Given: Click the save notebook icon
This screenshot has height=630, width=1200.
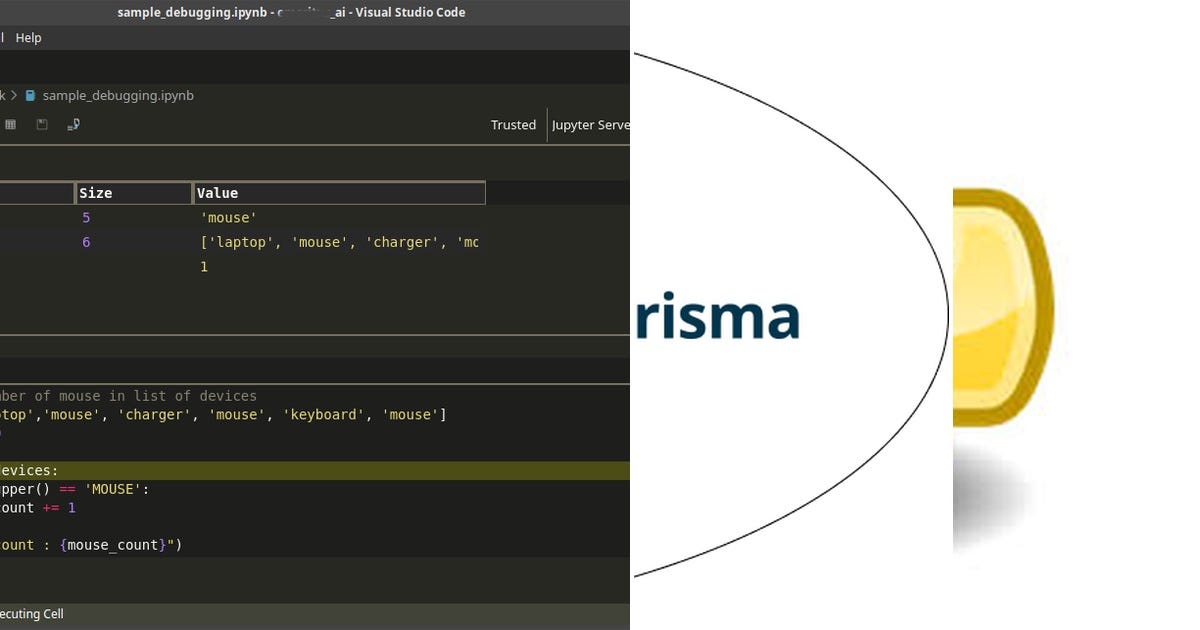Looking at the screenshot, I should (40, 124).
